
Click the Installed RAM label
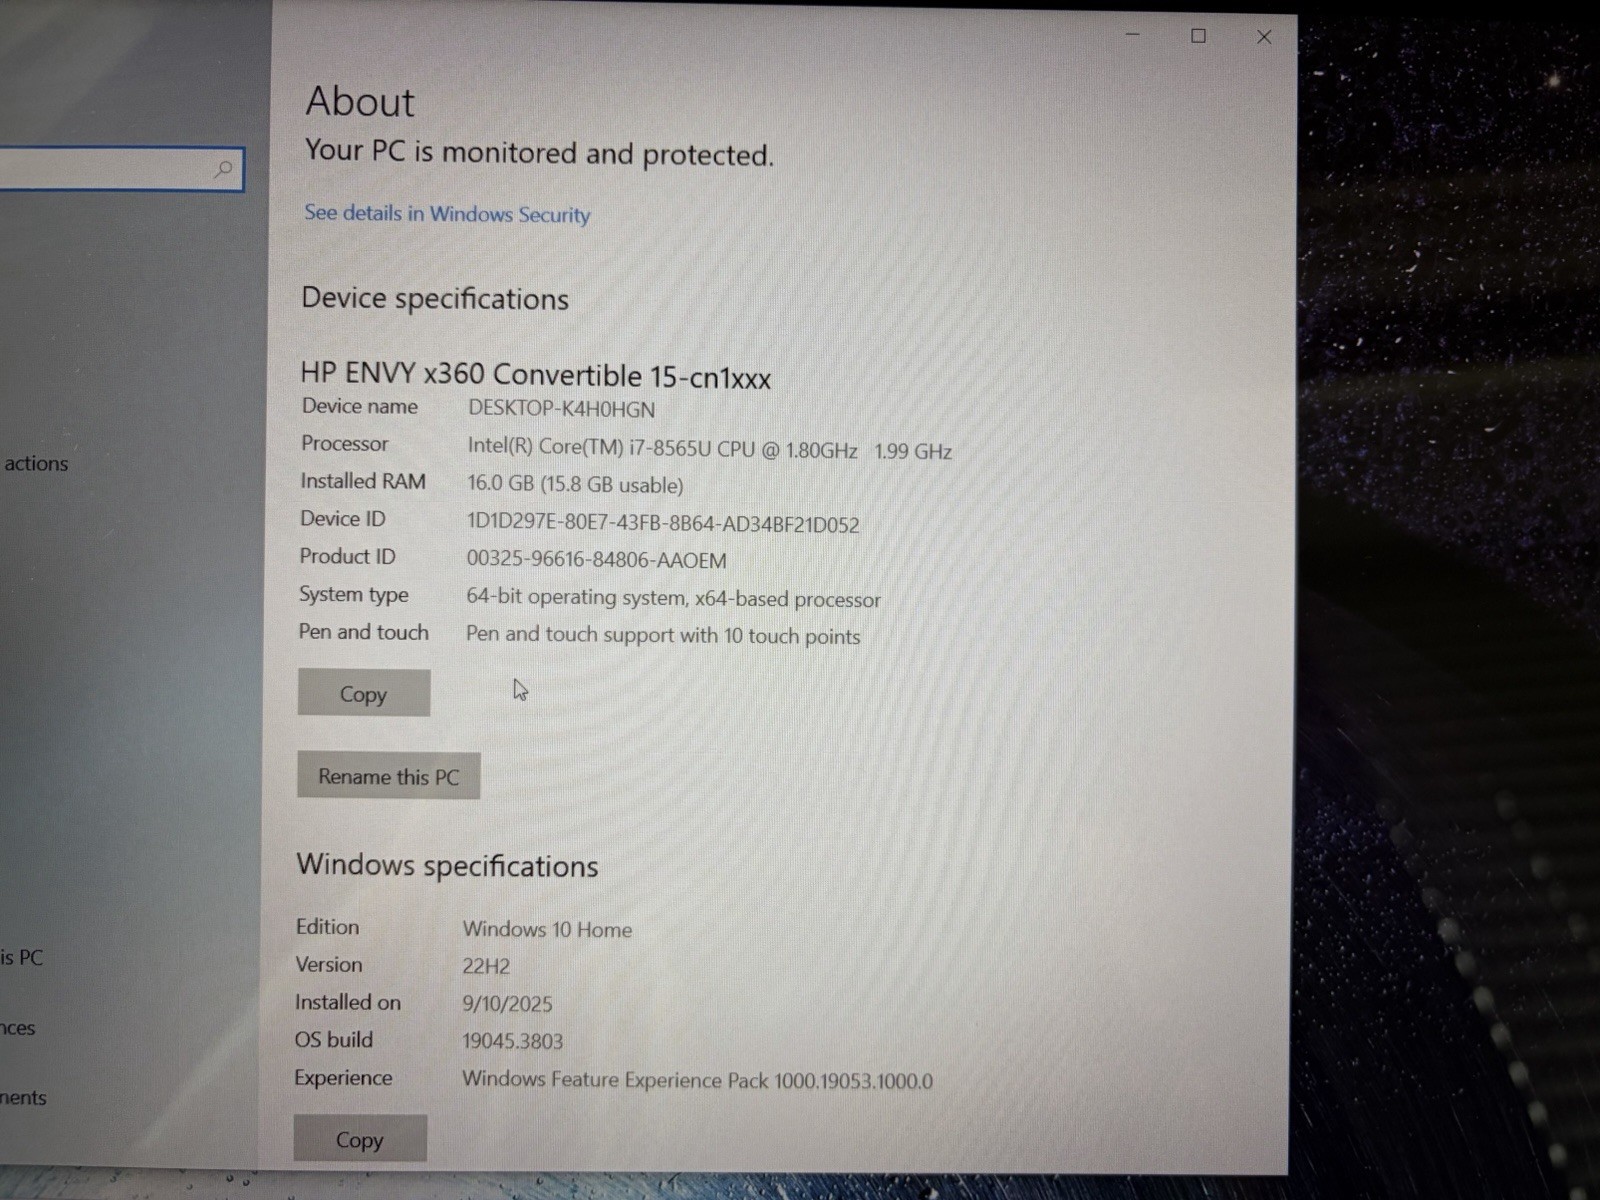(363, 481)
